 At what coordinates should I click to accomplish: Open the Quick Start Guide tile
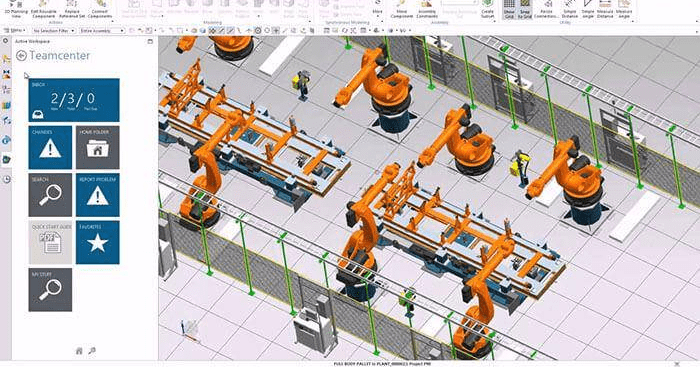tap(50, 242)
